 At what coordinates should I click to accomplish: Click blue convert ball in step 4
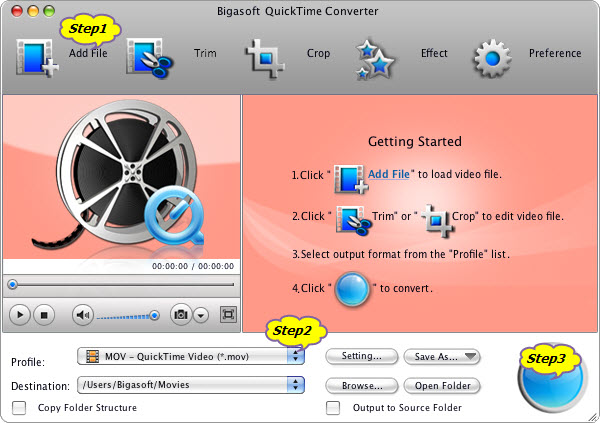point(352,289)
